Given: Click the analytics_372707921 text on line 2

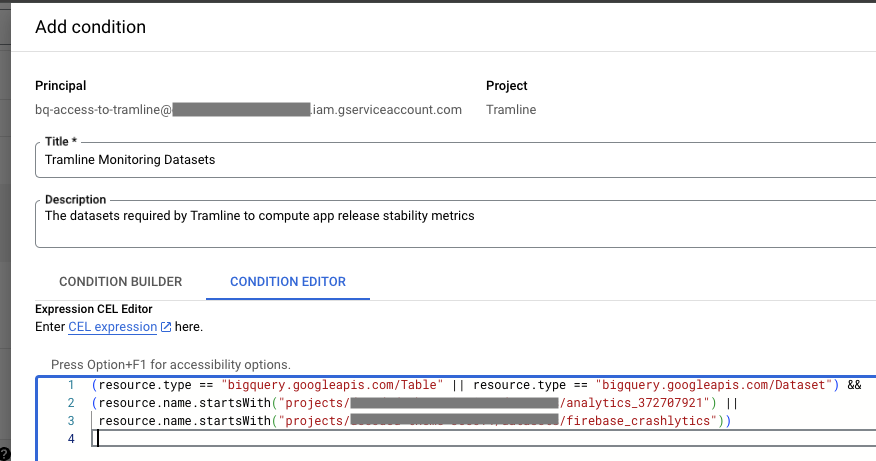Looking at the screenshot, I should coord(634,403).
